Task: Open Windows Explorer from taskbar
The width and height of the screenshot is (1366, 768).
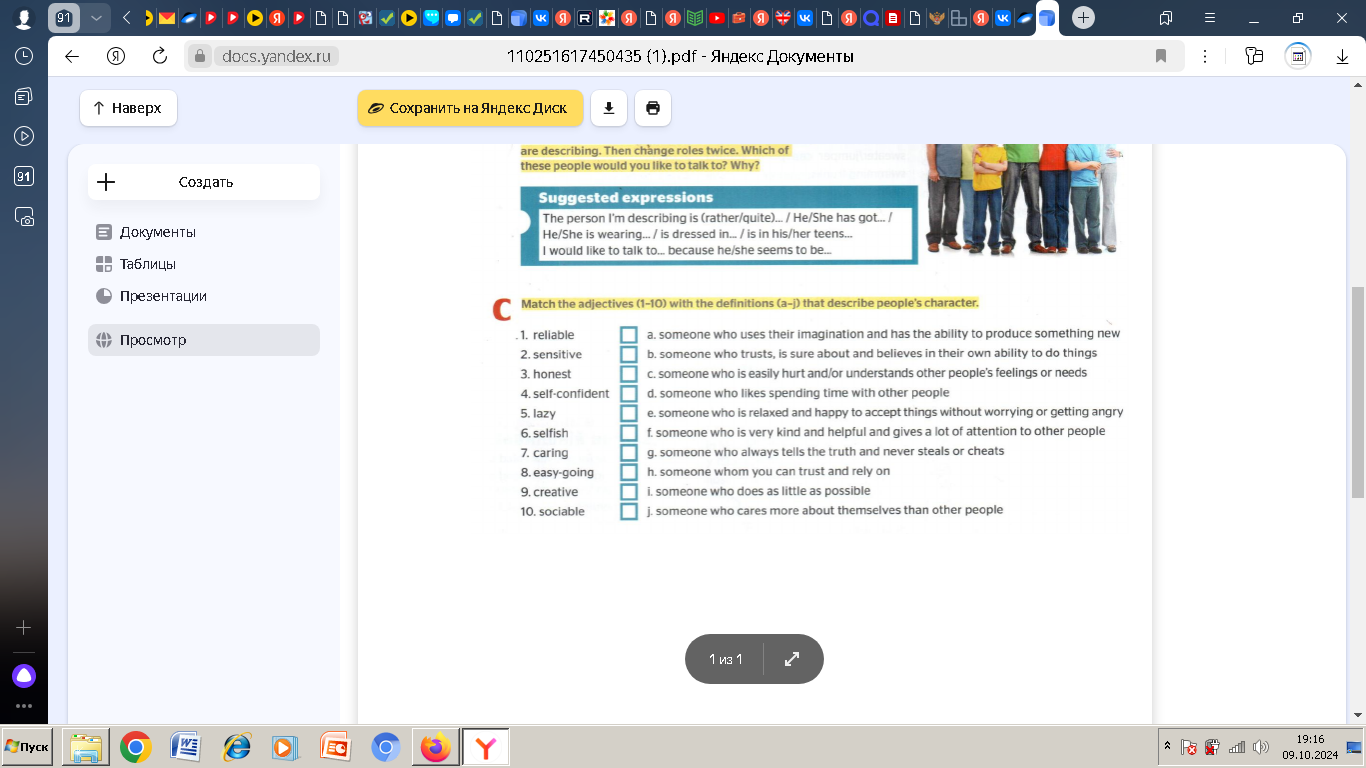Action: (85, 747)
